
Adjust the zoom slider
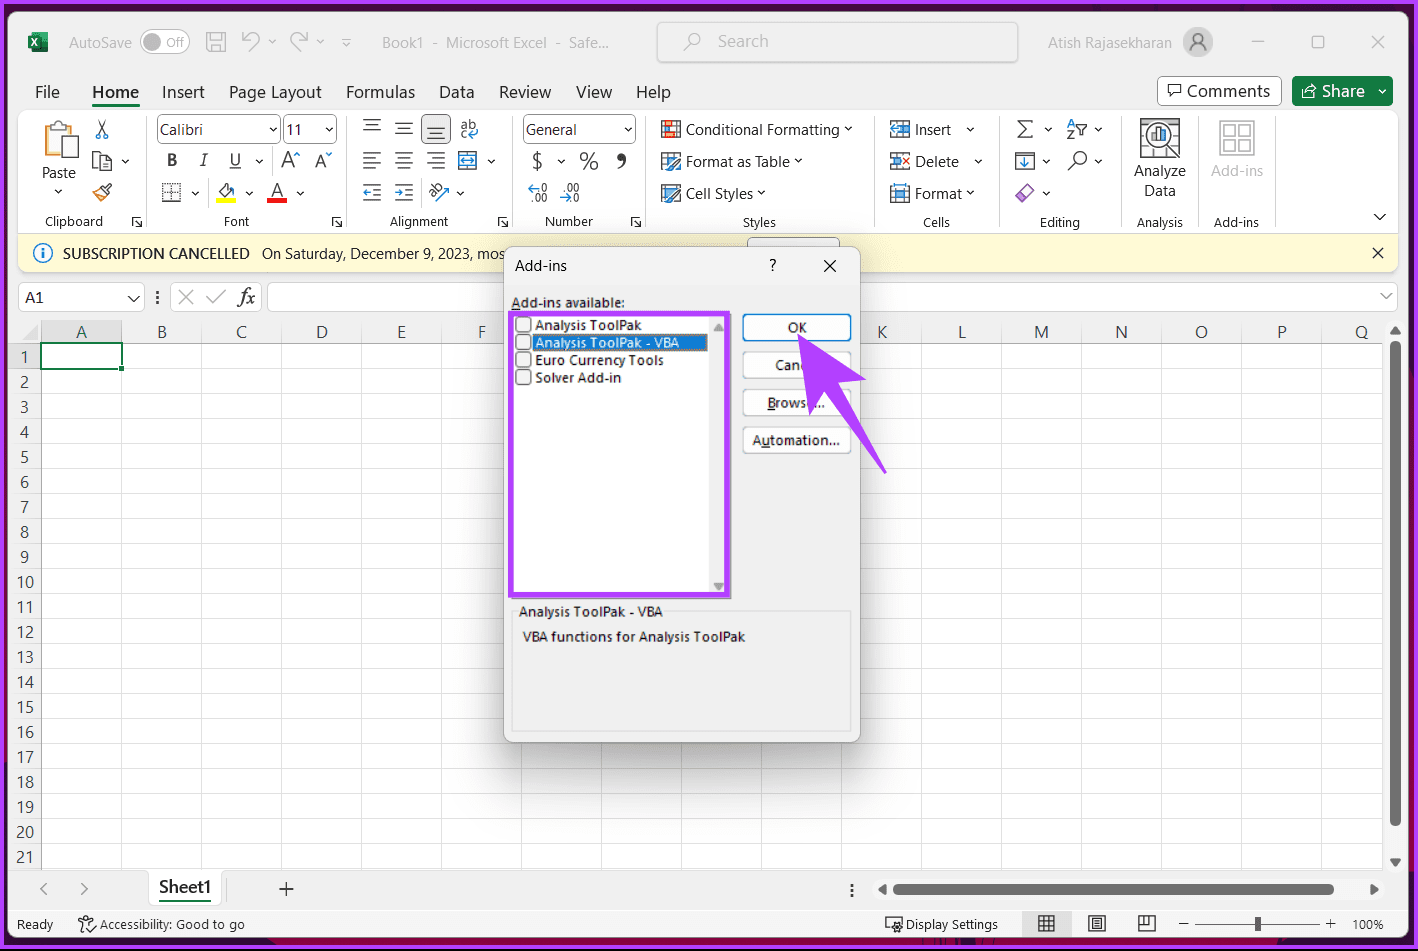coord(1257,924)
